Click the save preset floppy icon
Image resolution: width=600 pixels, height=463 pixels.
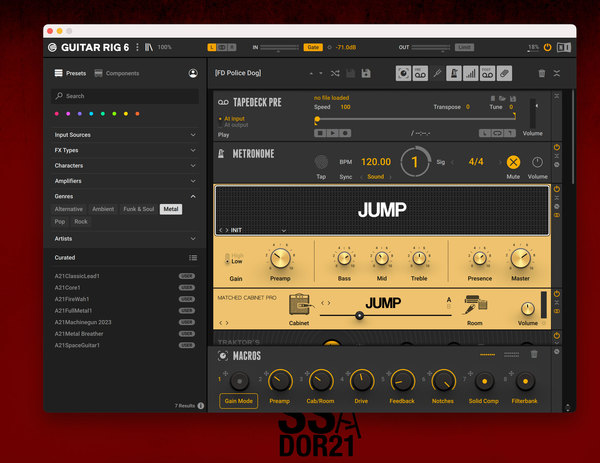pyautogui.click(x=366, y=73)
